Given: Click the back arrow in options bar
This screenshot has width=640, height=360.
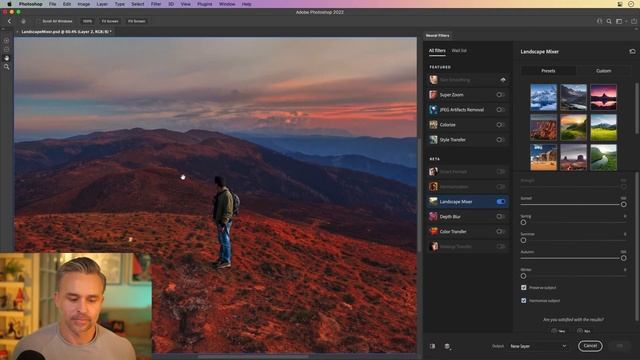Looking at the screenshot, I should tap(9, 21).
